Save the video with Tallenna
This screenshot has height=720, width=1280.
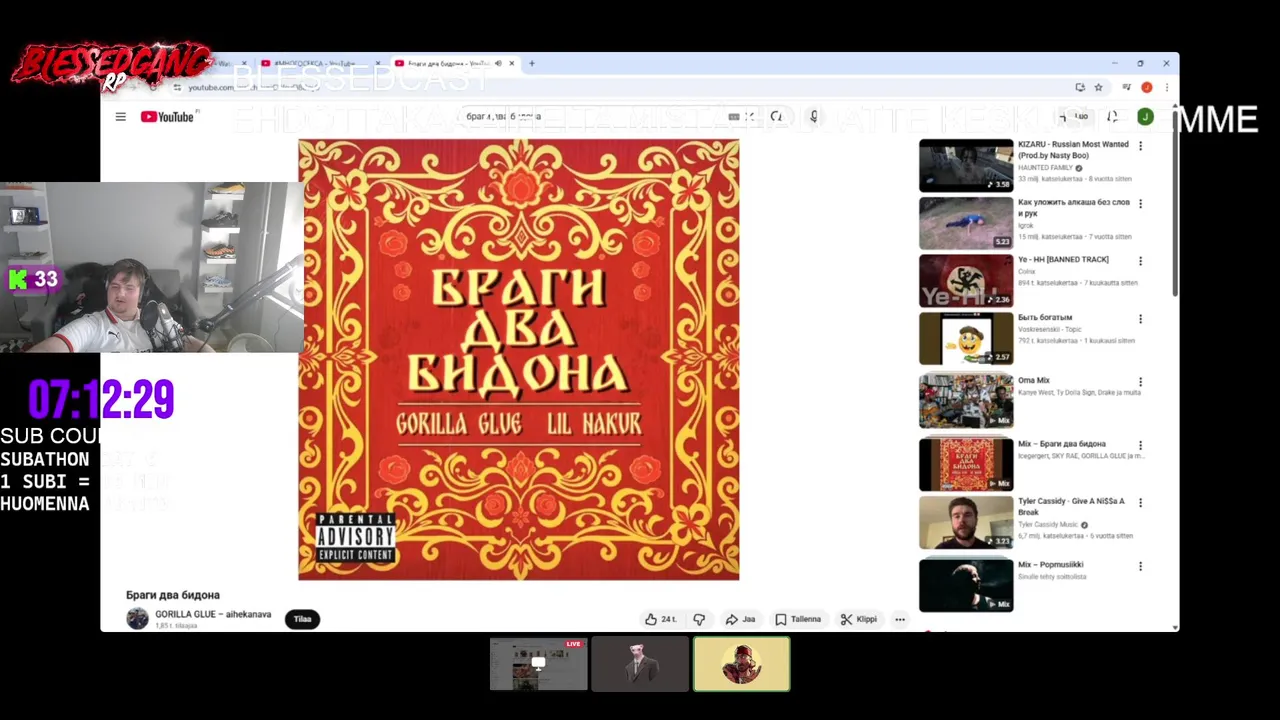(798, 619)
